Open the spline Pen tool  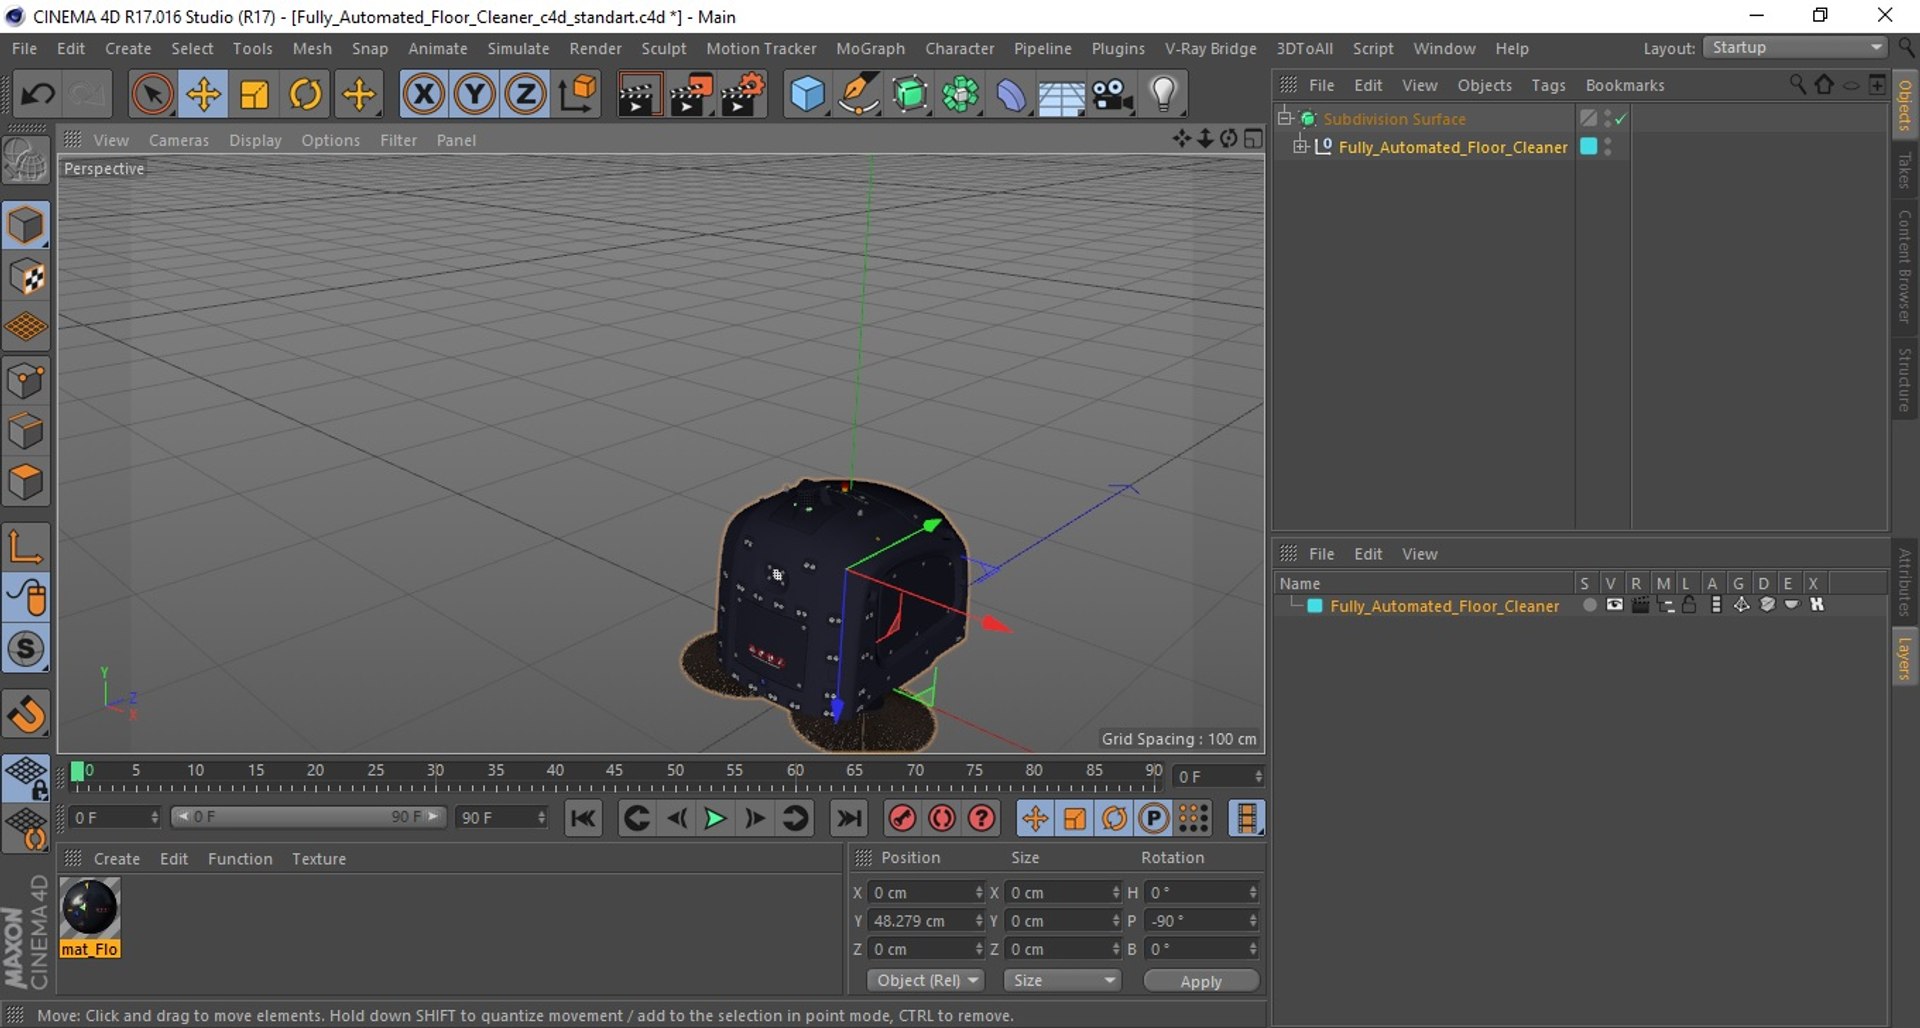coord(859,94)
